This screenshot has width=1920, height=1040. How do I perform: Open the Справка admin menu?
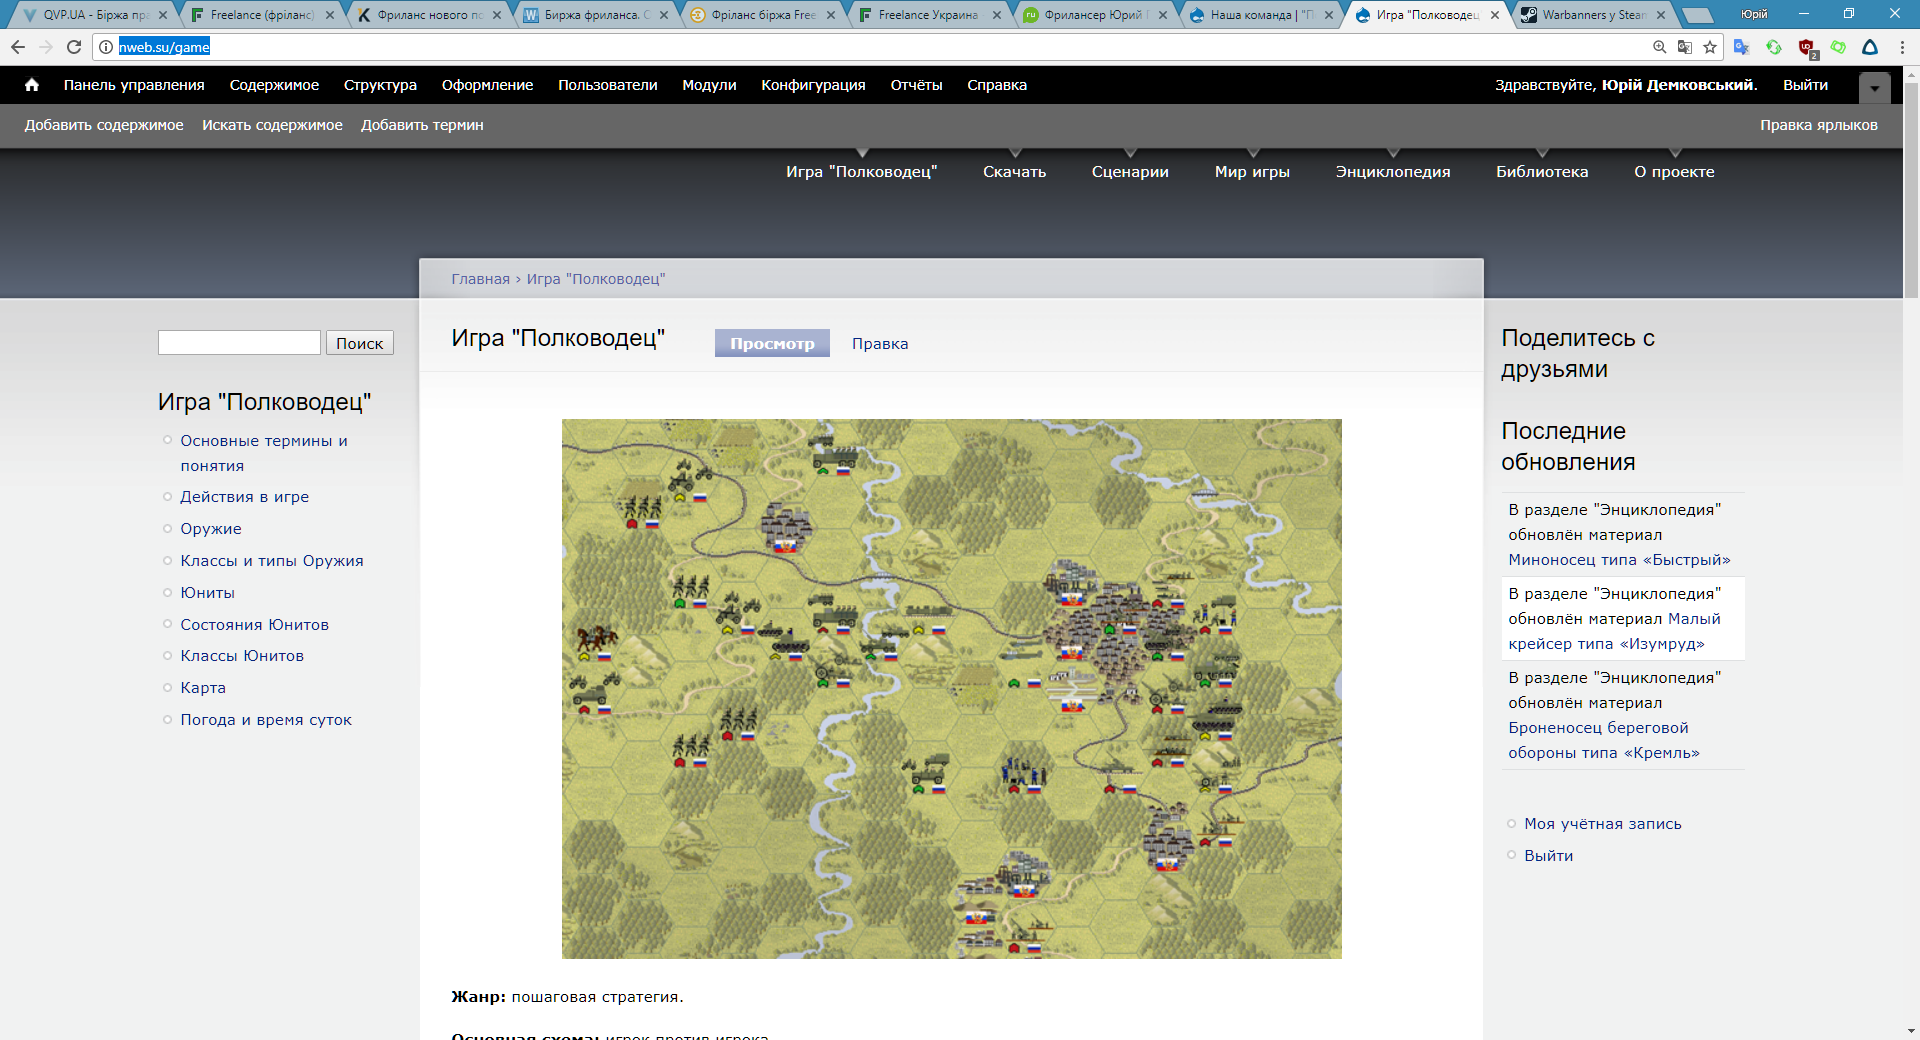point(997,85)
